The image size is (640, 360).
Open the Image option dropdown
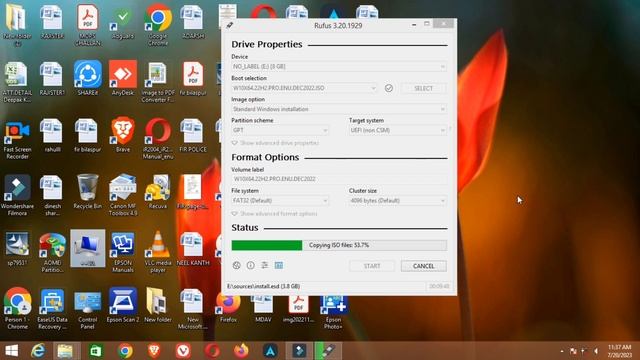pyautogui.click(x=339, y=109)
